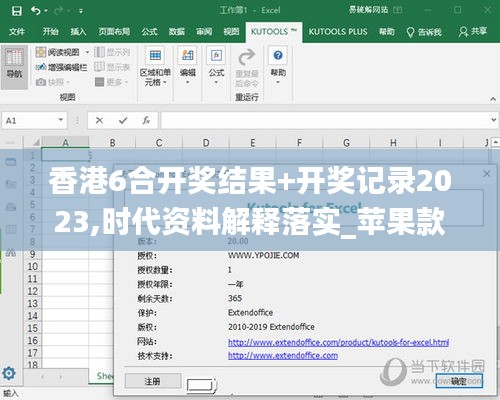Click the 共享 share button
Image resolution: width=500 pixels, height=400 pixels.
(x=473, y=32)
